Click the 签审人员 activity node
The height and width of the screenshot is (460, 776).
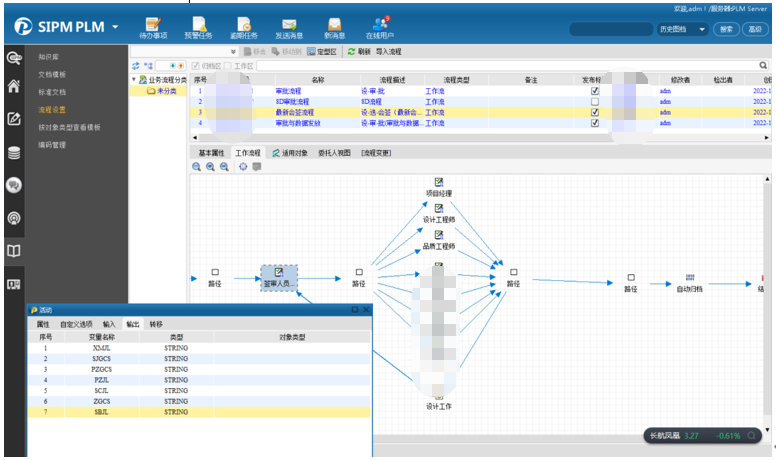pos(279,277)
